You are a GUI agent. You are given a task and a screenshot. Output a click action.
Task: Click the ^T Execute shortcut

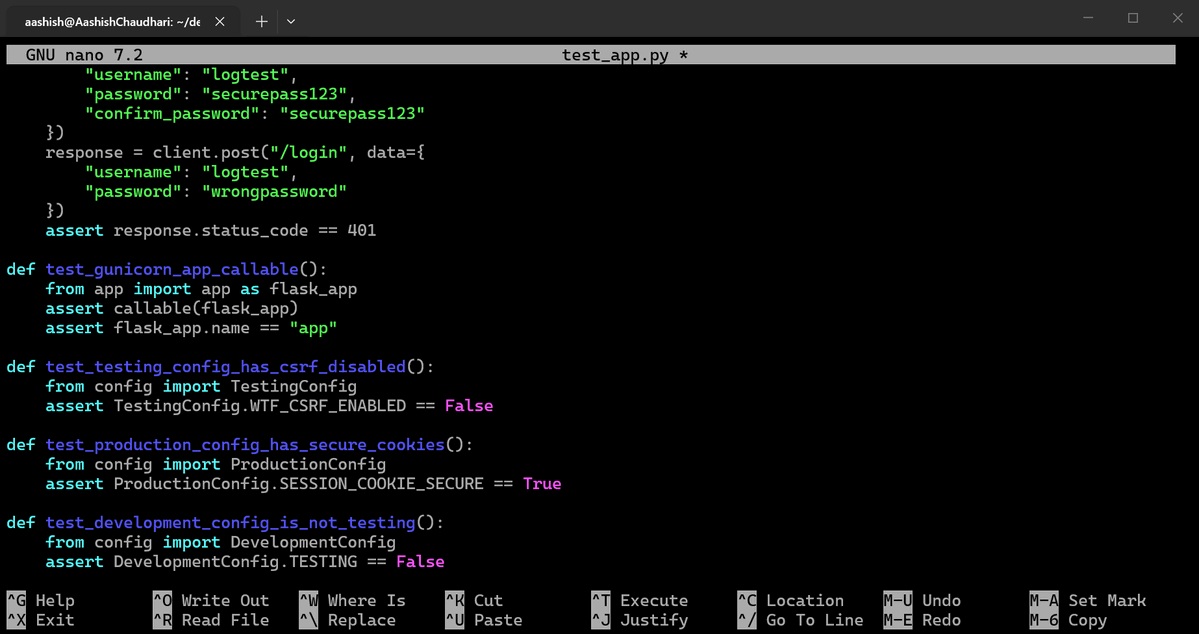click(x=640, y=600)
